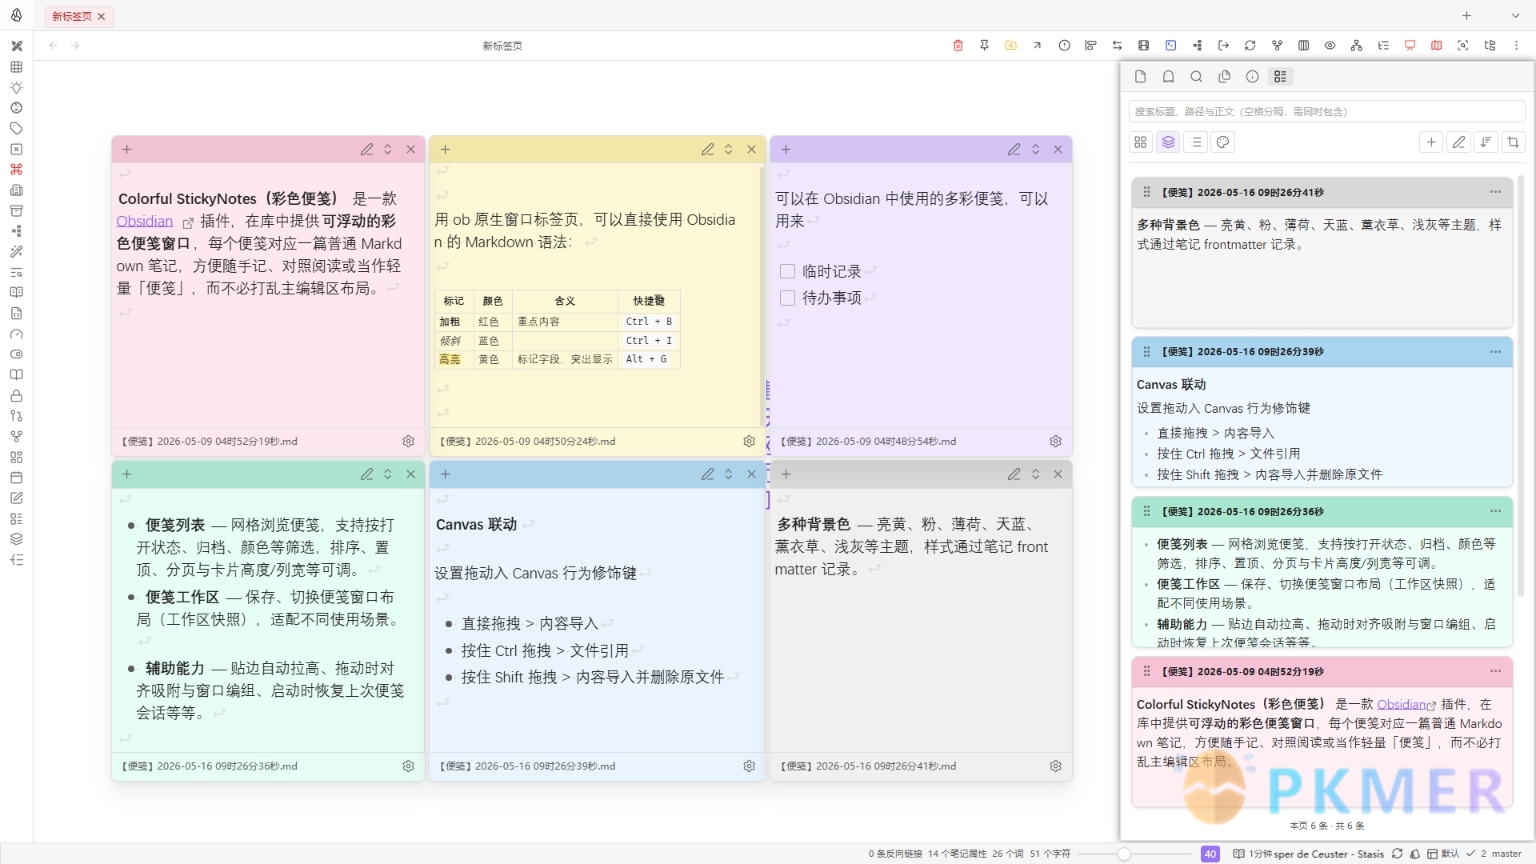Click the sync refresh icon in top toolbar
1536x864 pixels.
pyautogui.click(x=1250, y=45)
